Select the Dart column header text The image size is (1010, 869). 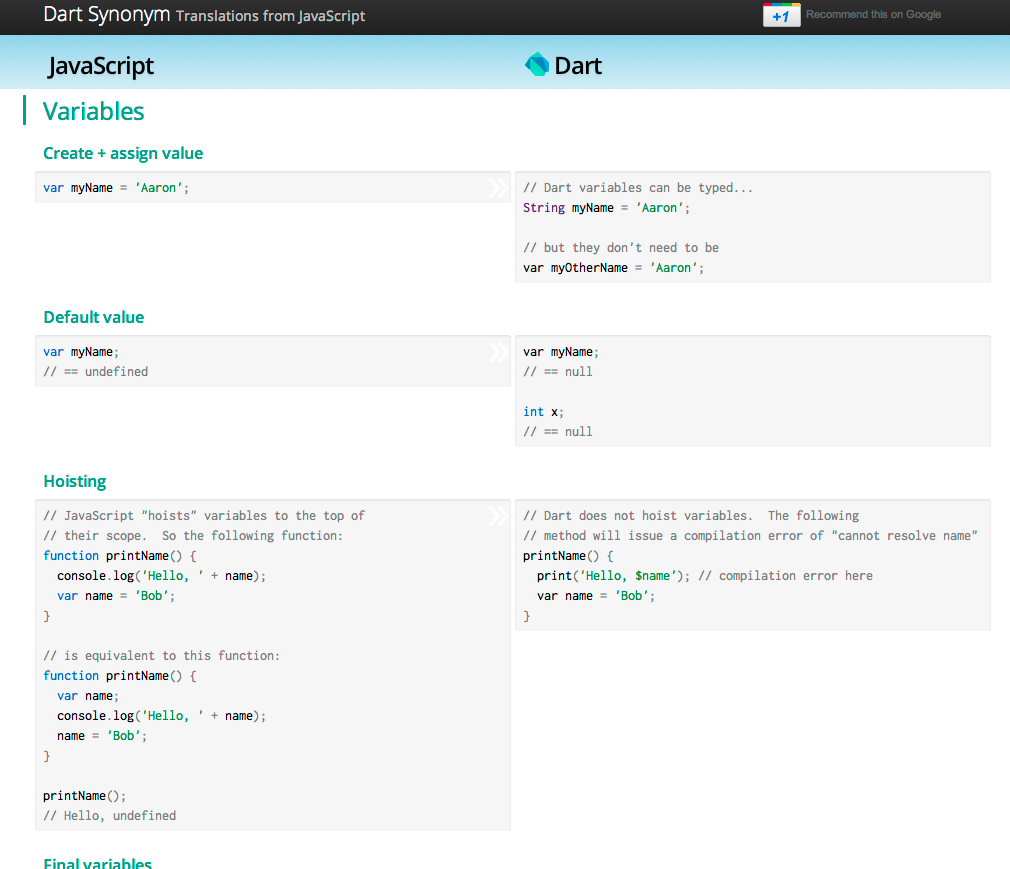(578, 66)
